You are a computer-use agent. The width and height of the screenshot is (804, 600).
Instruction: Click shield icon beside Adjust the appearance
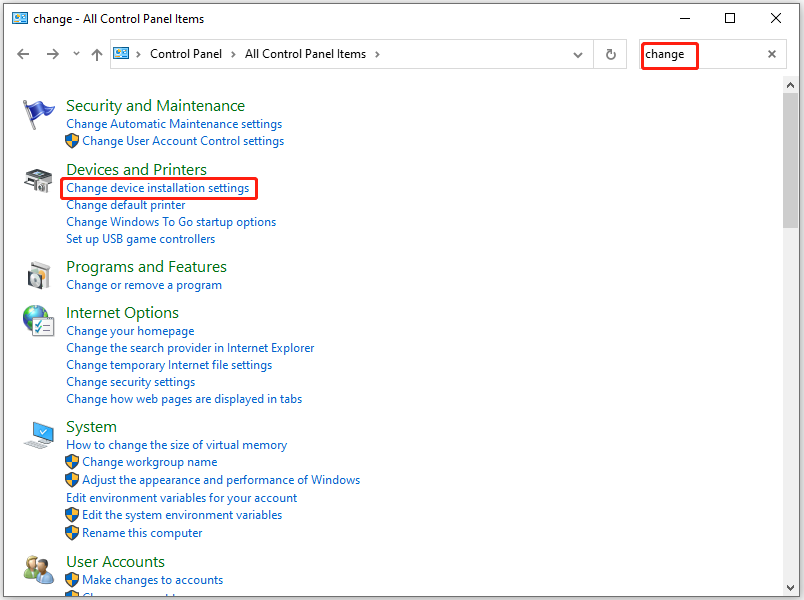[72, 480]
